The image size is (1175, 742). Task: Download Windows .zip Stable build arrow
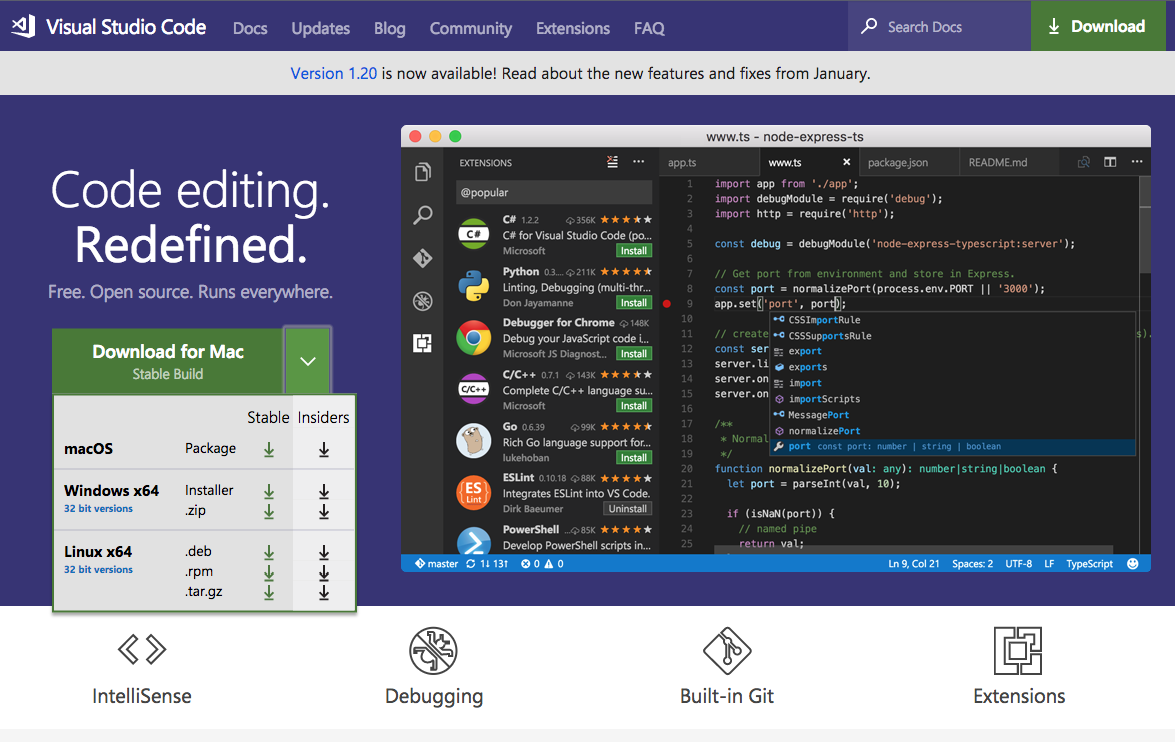(x=269, y=511)
